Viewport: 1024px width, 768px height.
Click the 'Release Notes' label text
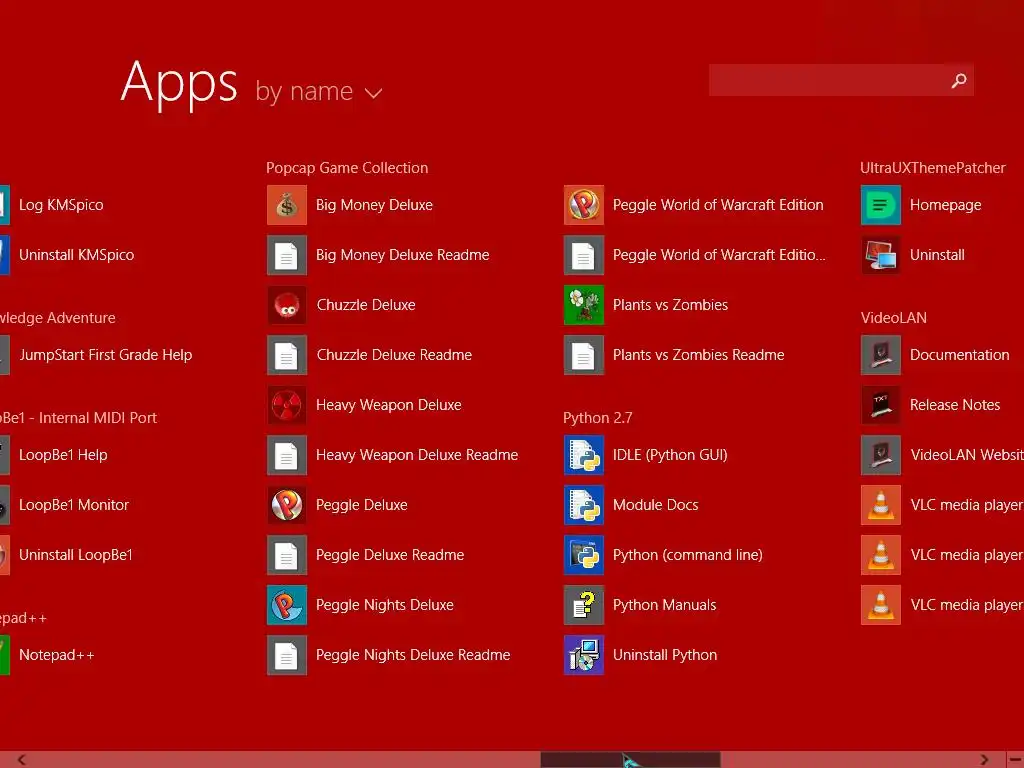point(955,405)
